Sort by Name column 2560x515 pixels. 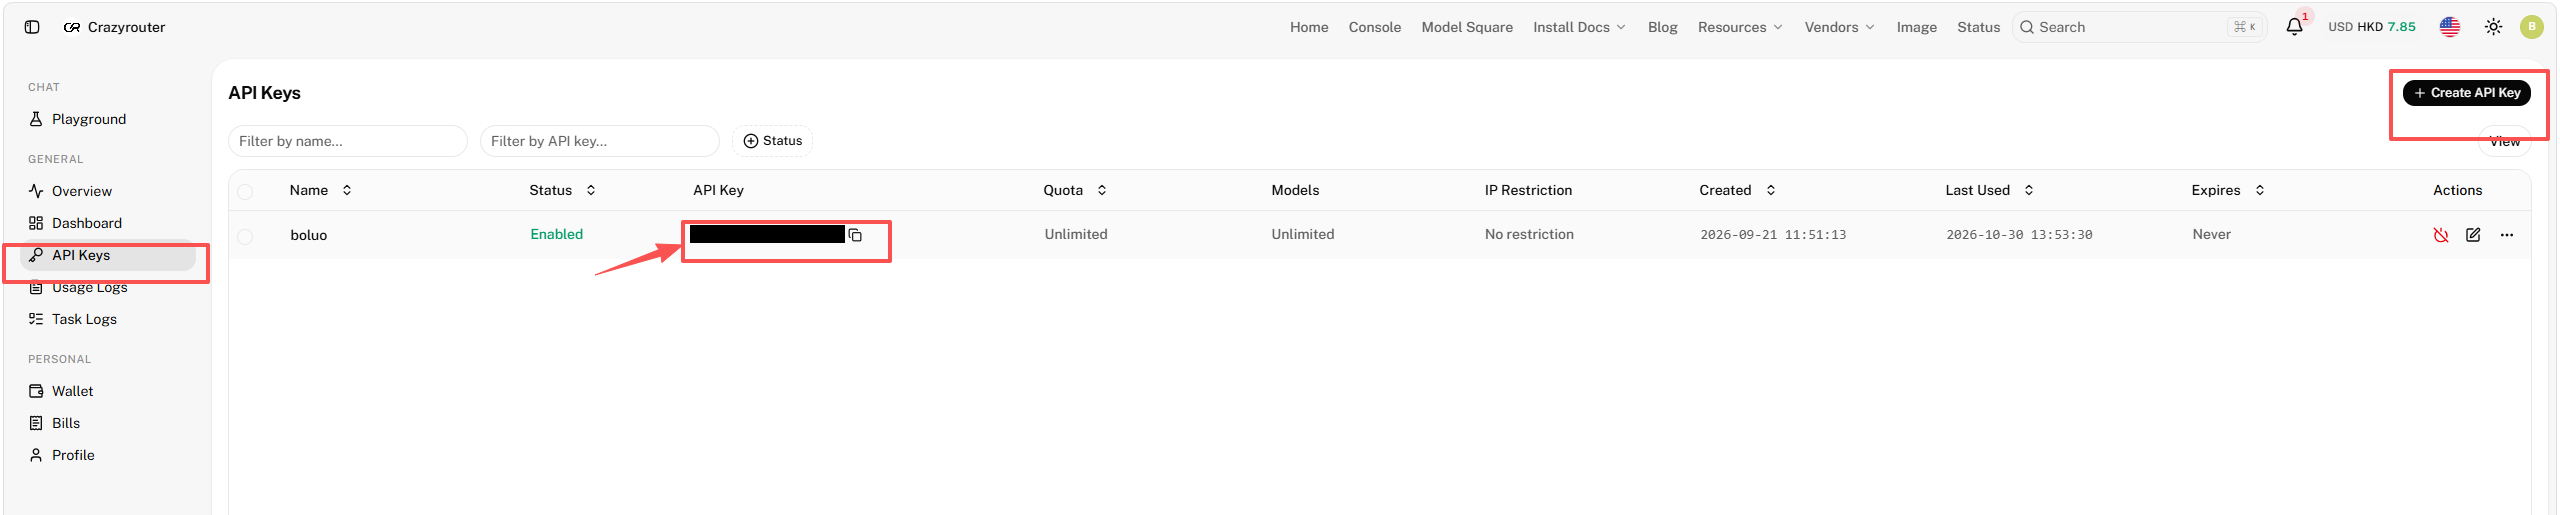pyautogui.click(x=320, y=190)
